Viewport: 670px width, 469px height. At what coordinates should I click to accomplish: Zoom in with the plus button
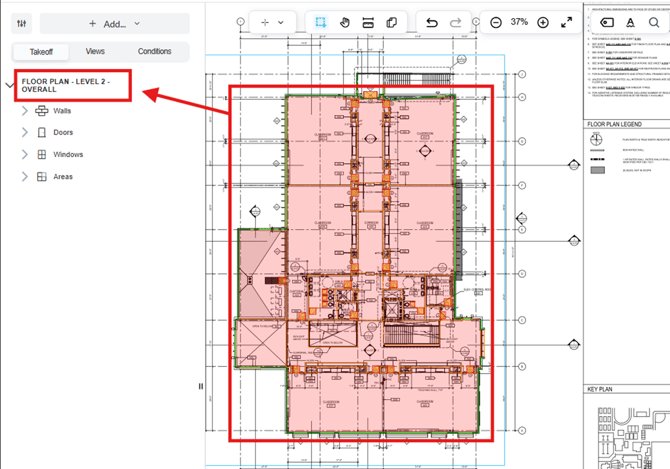click(x=543, y=22)
